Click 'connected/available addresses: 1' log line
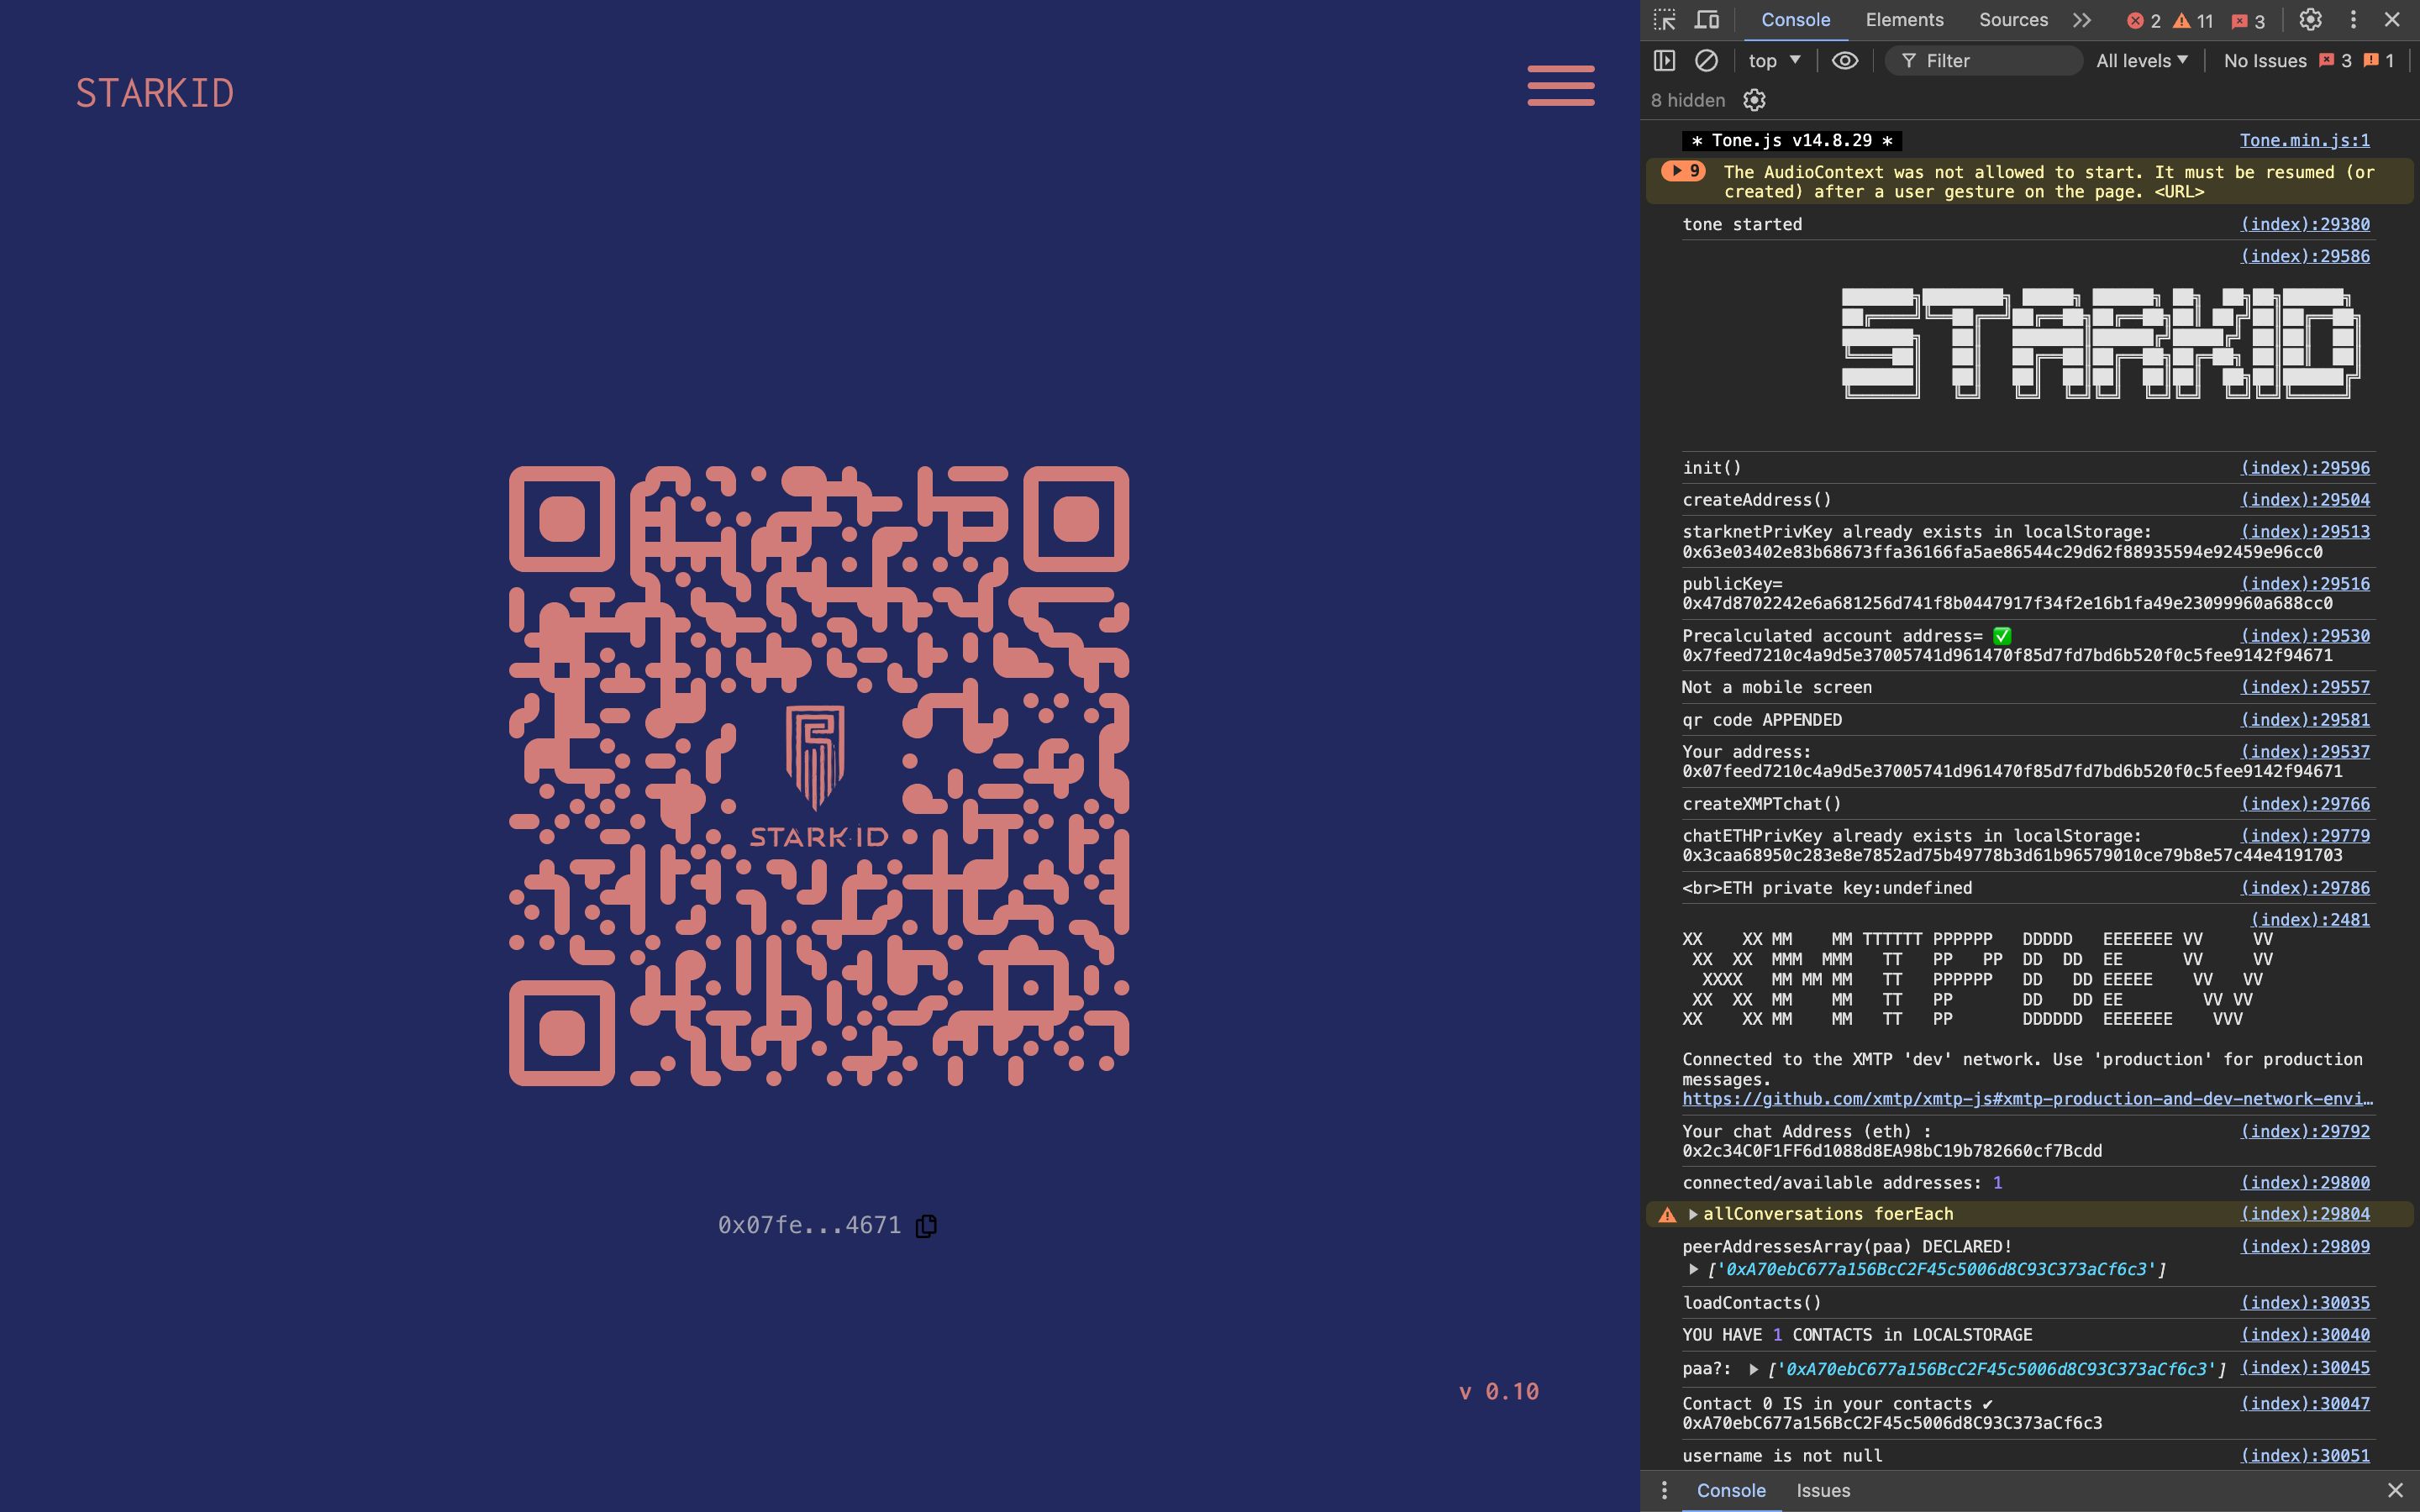 [1842, 1183]
